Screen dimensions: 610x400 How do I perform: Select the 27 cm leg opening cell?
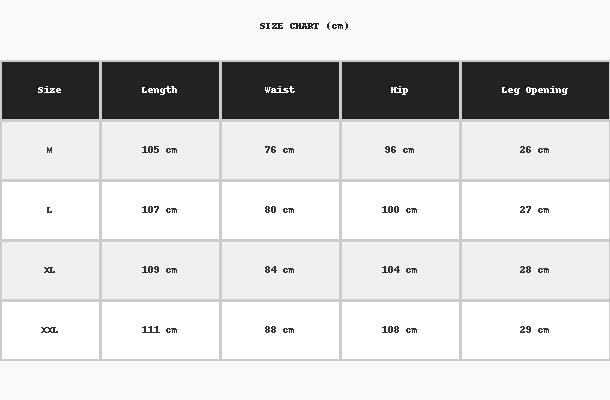click(x=534, y=210)
